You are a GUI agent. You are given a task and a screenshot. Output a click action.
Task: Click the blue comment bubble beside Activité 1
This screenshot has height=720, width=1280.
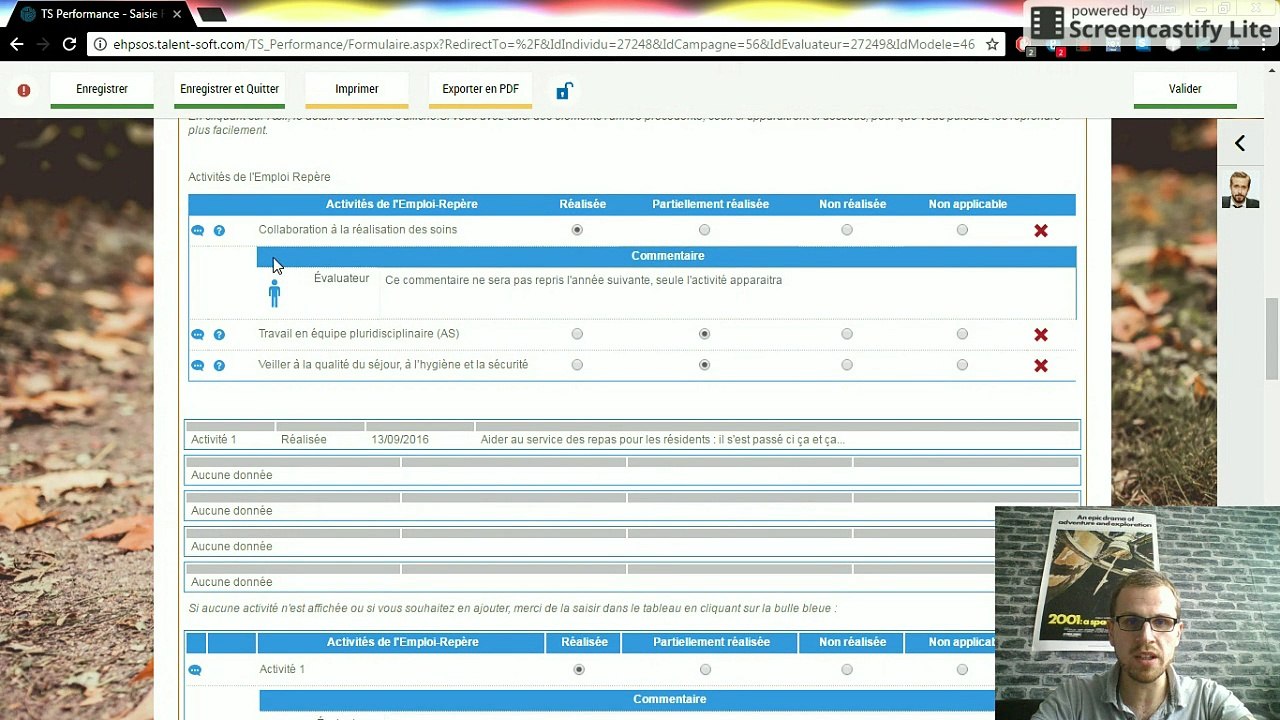195,670
